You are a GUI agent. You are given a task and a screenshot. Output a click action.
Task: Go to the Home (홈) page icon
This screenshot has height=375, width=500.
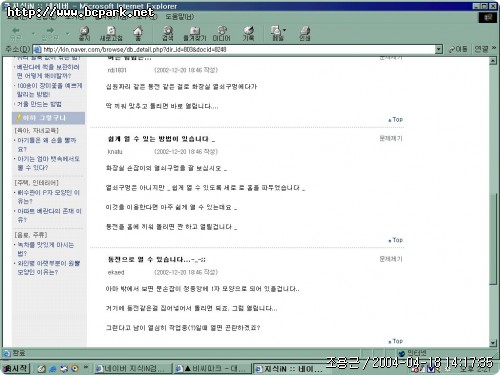(138, 31)
